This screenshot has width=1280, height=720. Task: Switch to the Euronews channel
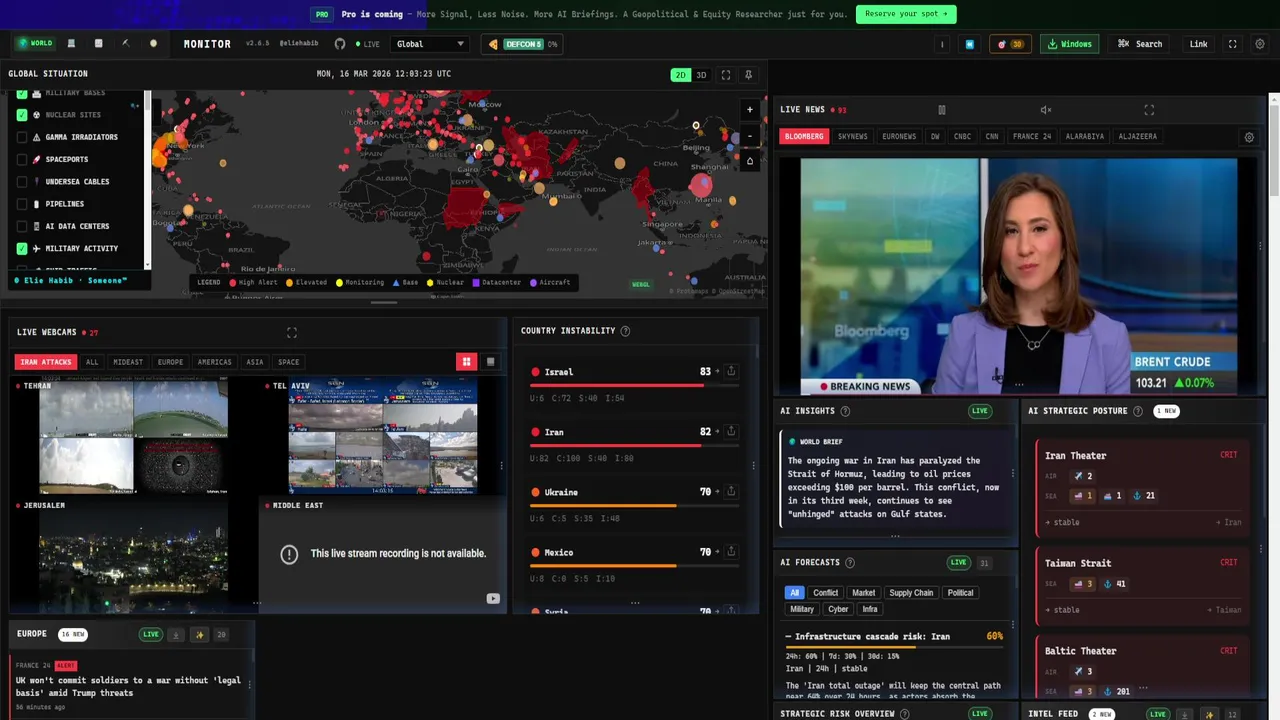click(899, 136)
